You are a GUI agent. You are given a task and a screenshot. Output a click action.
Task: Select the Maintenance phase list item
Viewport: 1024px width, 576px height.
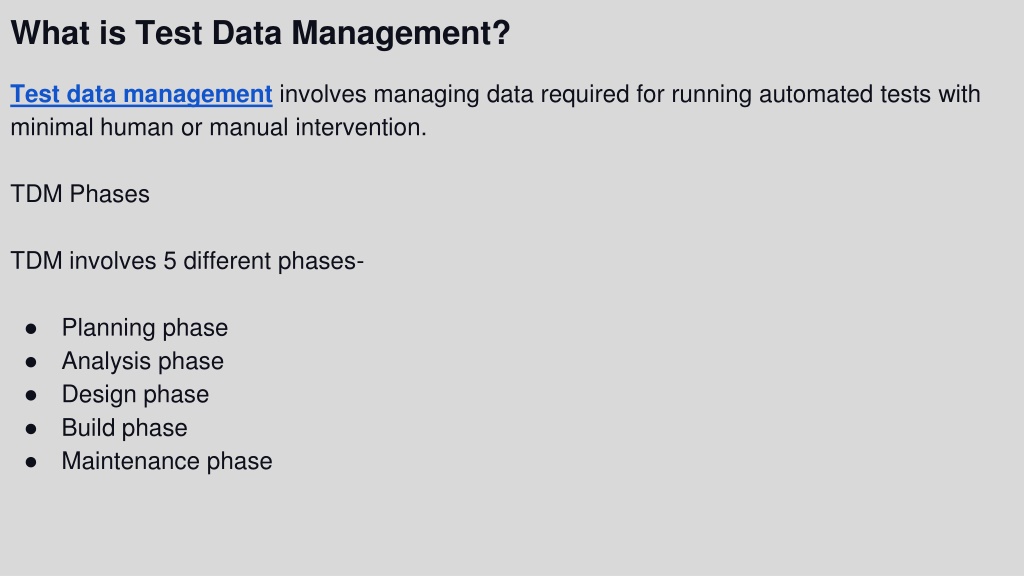point(167,461)
